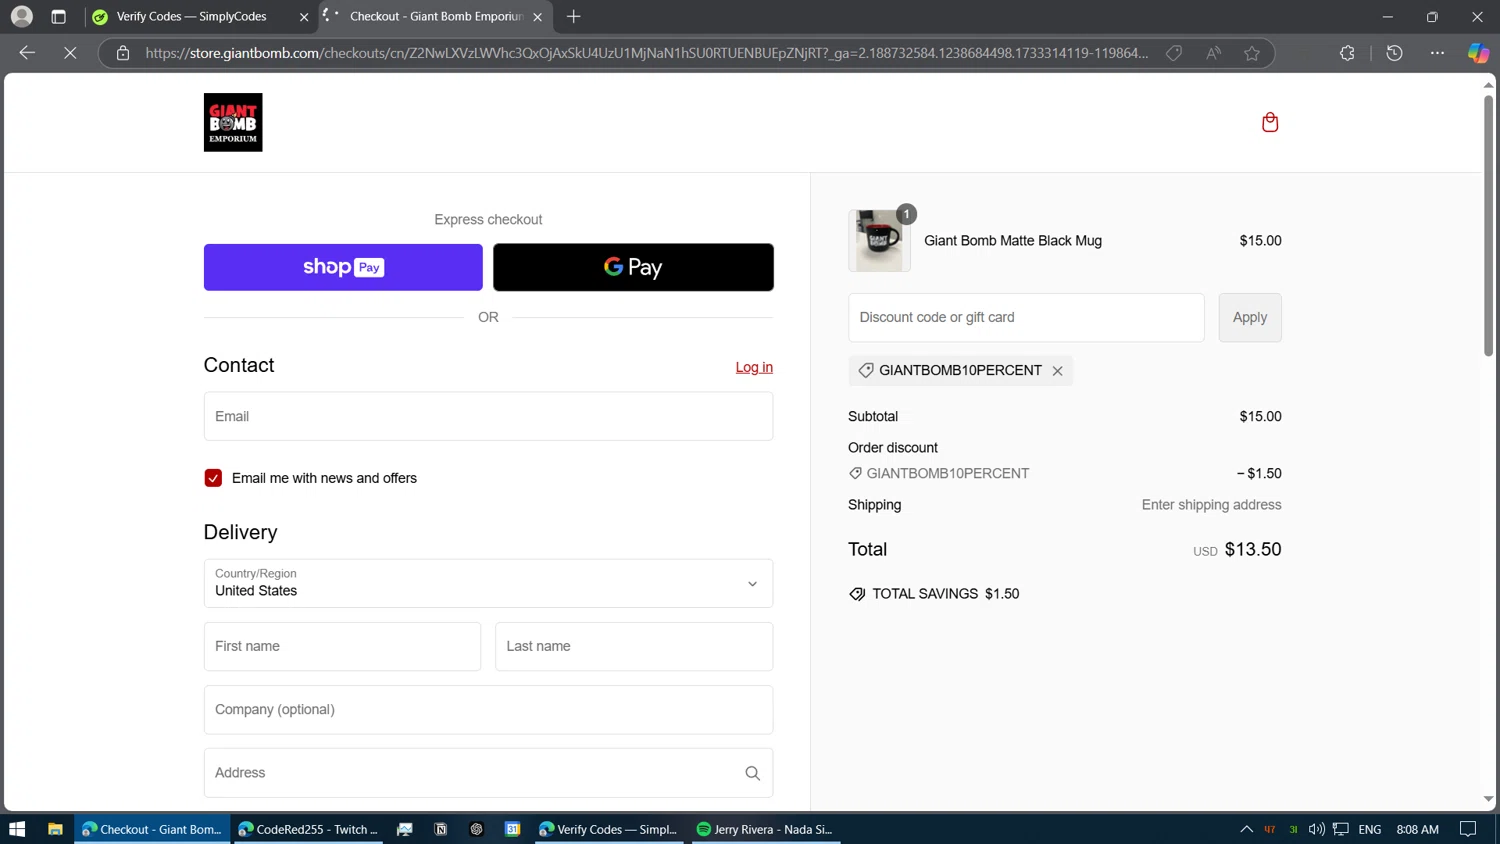This screenshot has height=844, width=1500.
Task: Remove the GIANTBOMB10PERCENT discount code
Action: click(1057, 371)
